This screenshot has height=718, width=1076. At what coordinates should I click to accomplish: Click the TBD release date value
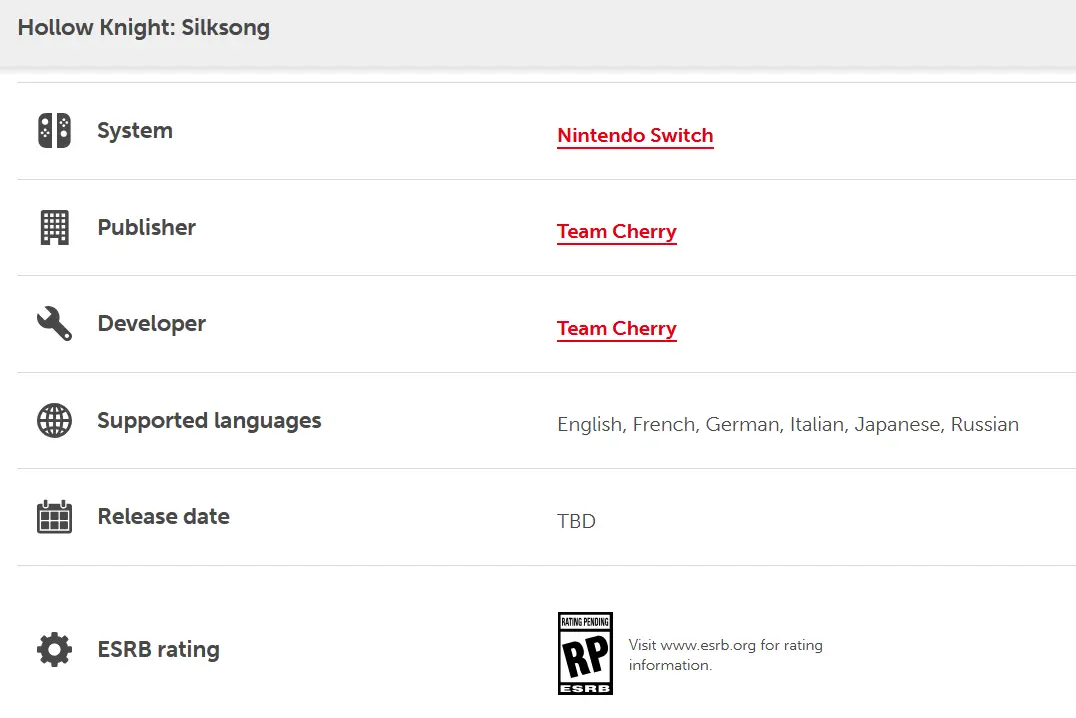576,522
